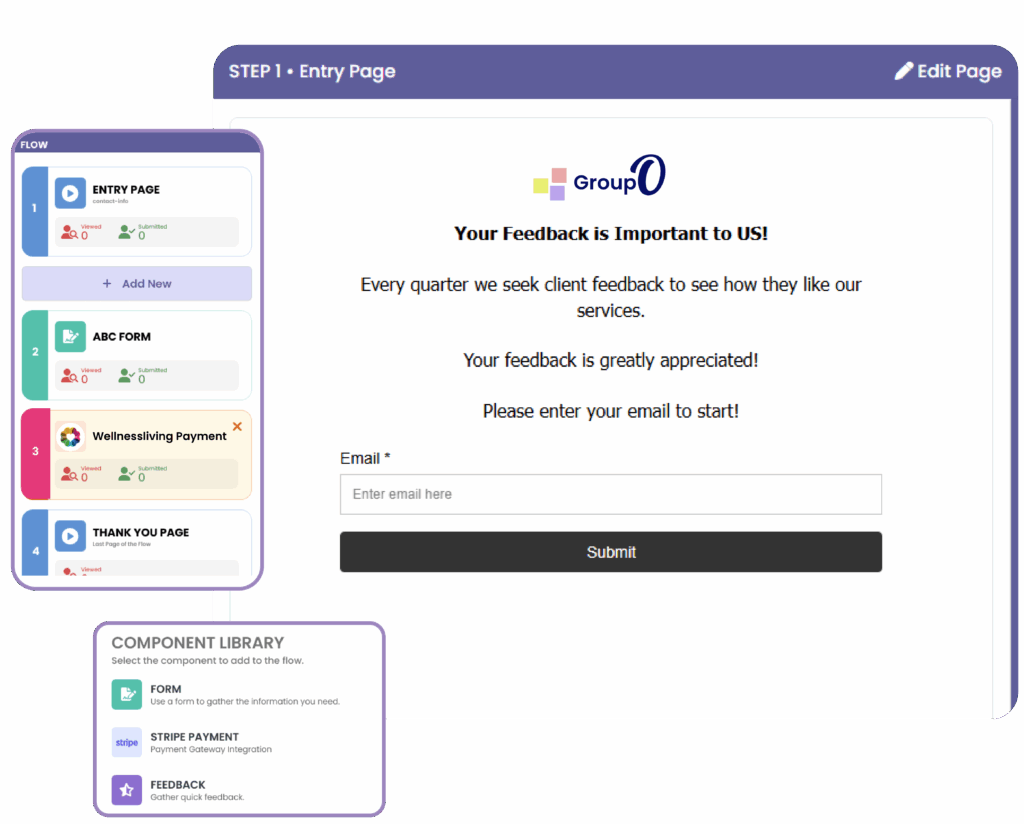
Task: Click the Group0 logo on entry page
Action: tap(599, 178)
